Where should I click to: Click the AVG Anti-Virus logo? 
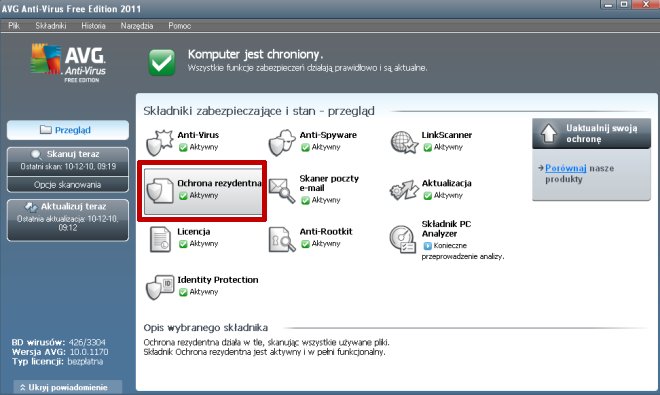(x=69, y=63)
